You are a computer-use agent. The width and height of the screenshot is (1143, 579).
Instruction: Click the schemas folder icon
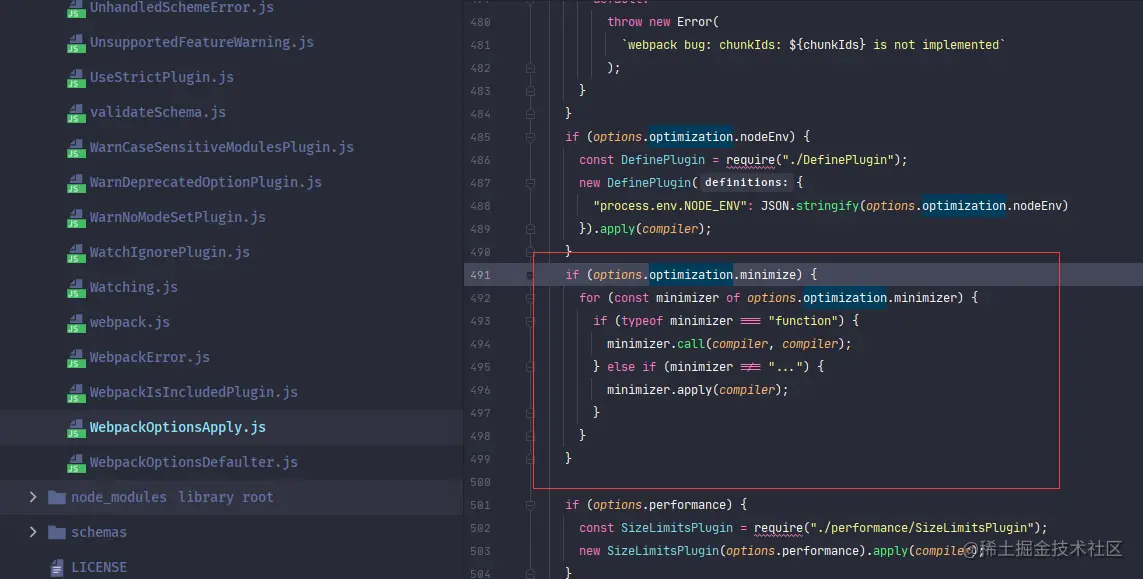tap(57, 532)
